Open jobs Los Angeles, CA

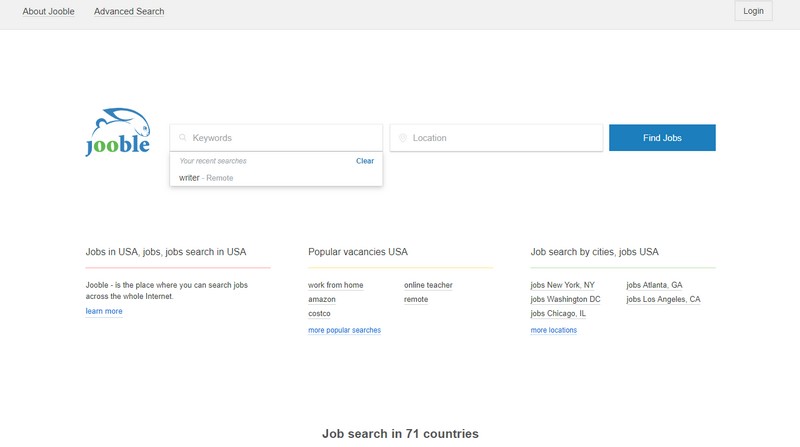(663, 300)
